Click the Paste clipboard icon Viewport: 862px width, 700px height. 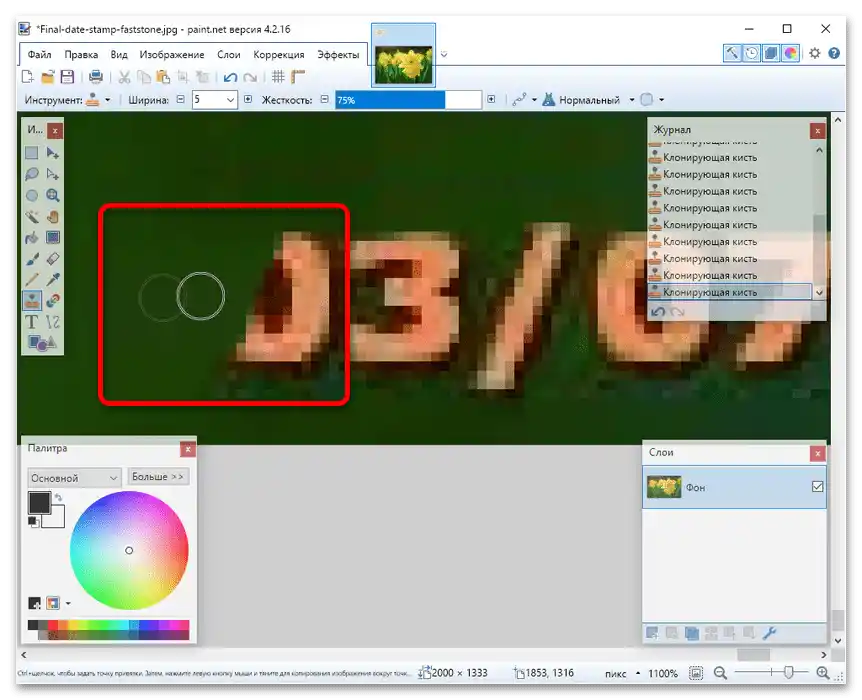click(x=163, y=77)
